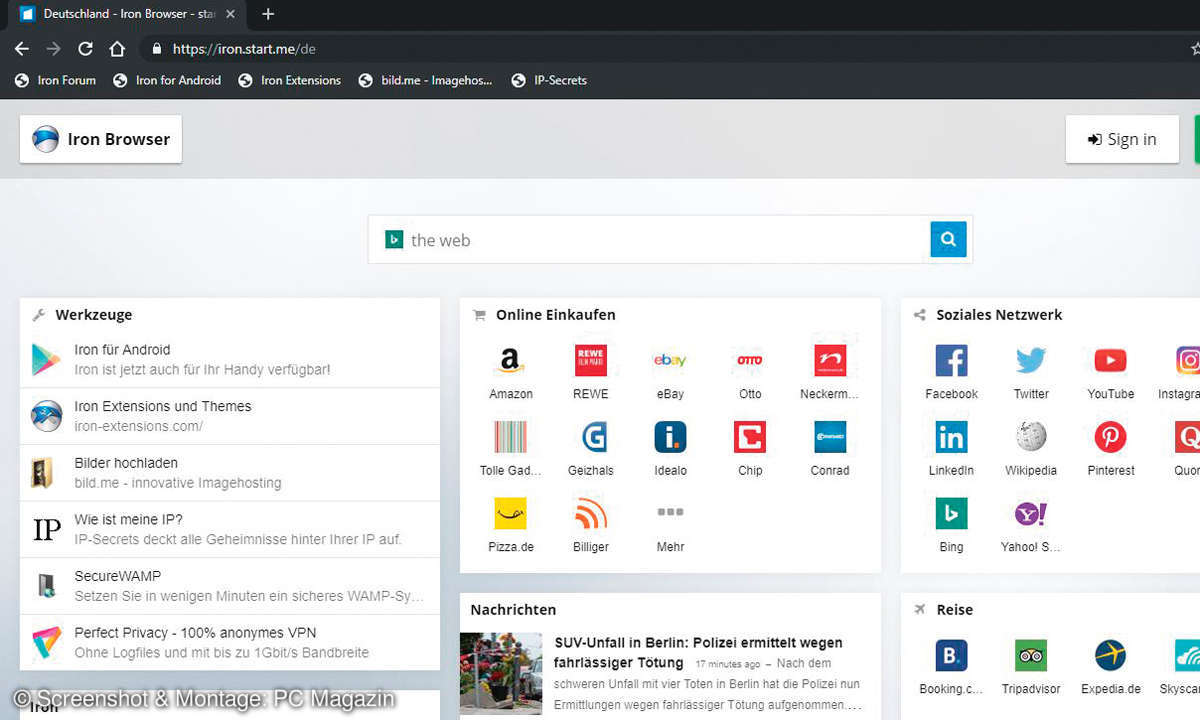Open the Bing search engine selector icon
The image size is (1200, 720).
click(x=394, y=240)
